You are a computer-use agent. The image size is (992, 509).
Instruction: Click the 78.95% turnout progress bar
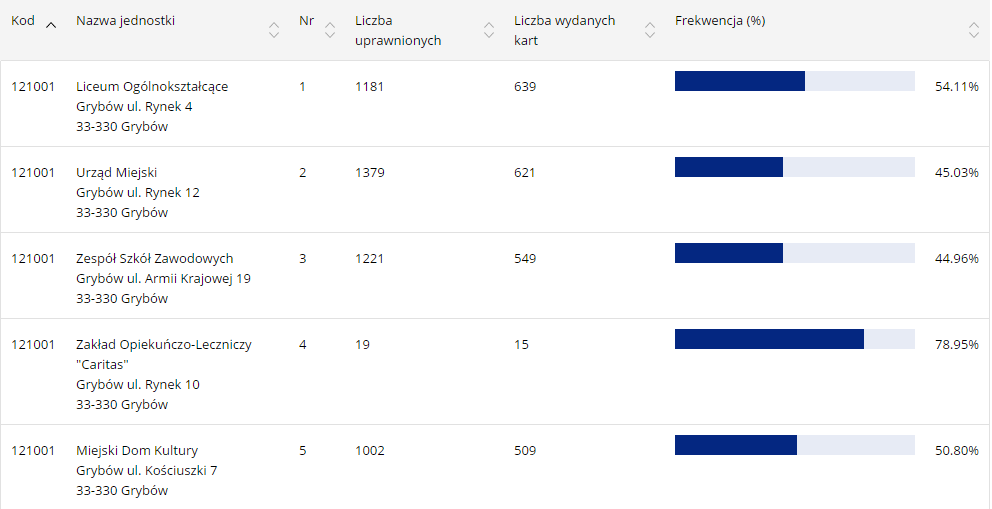click(x=794, y=339)
